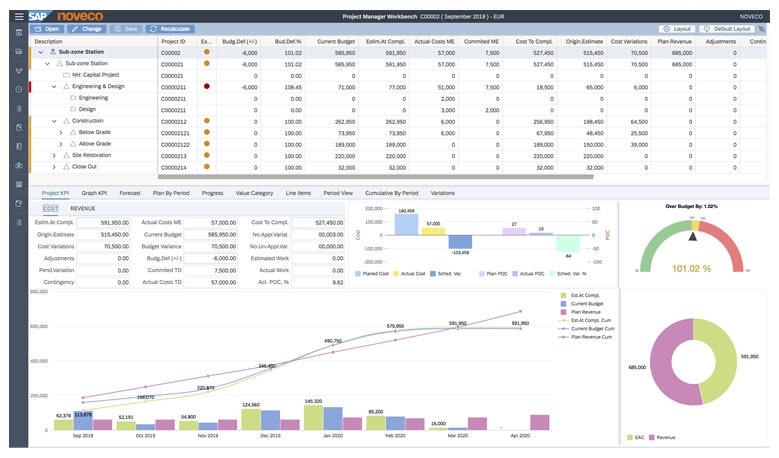This screenshot has height=458, width=779.
Task: Open the Progress tab
Action: (212, 193)
